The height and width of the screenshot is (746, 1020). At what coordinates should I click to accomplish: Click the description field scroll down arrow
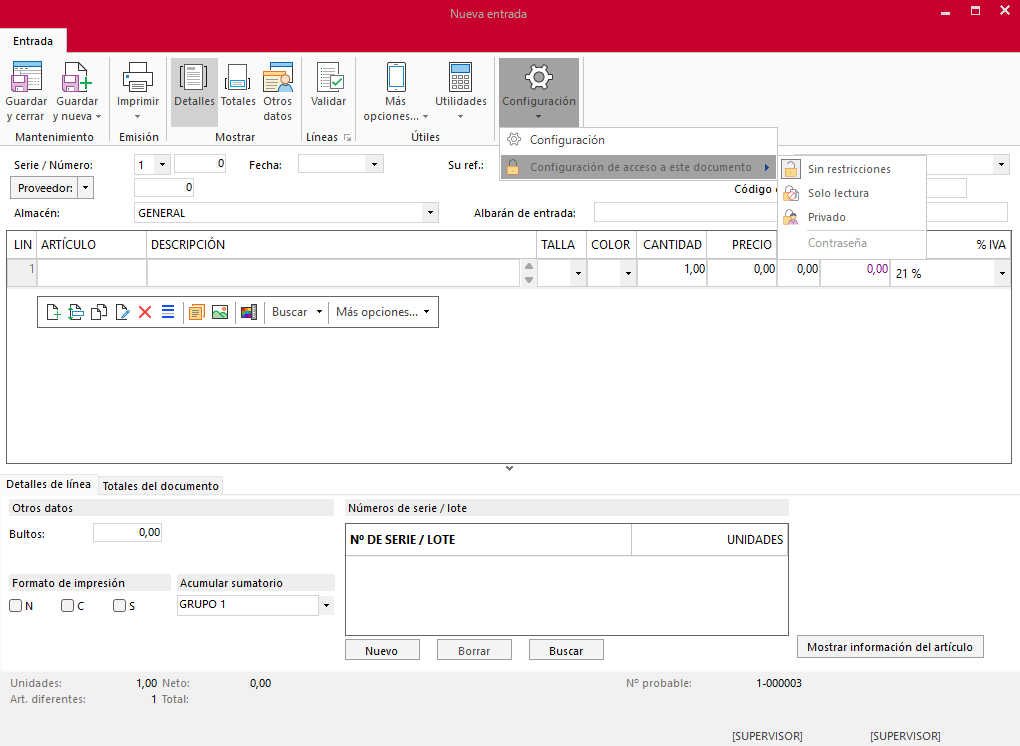coord(529,280)
